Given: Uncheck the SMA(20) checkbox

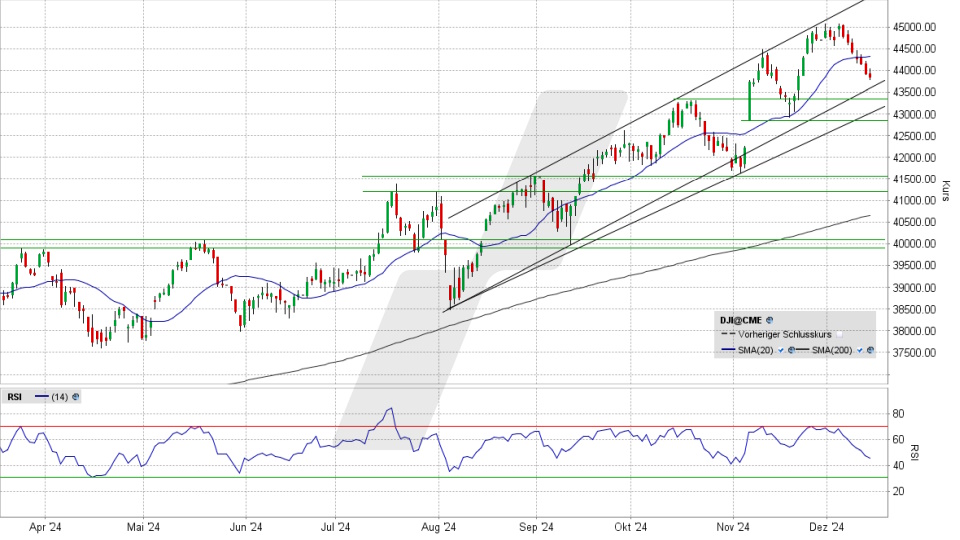Looking at the screenshot, I should 781,350.
